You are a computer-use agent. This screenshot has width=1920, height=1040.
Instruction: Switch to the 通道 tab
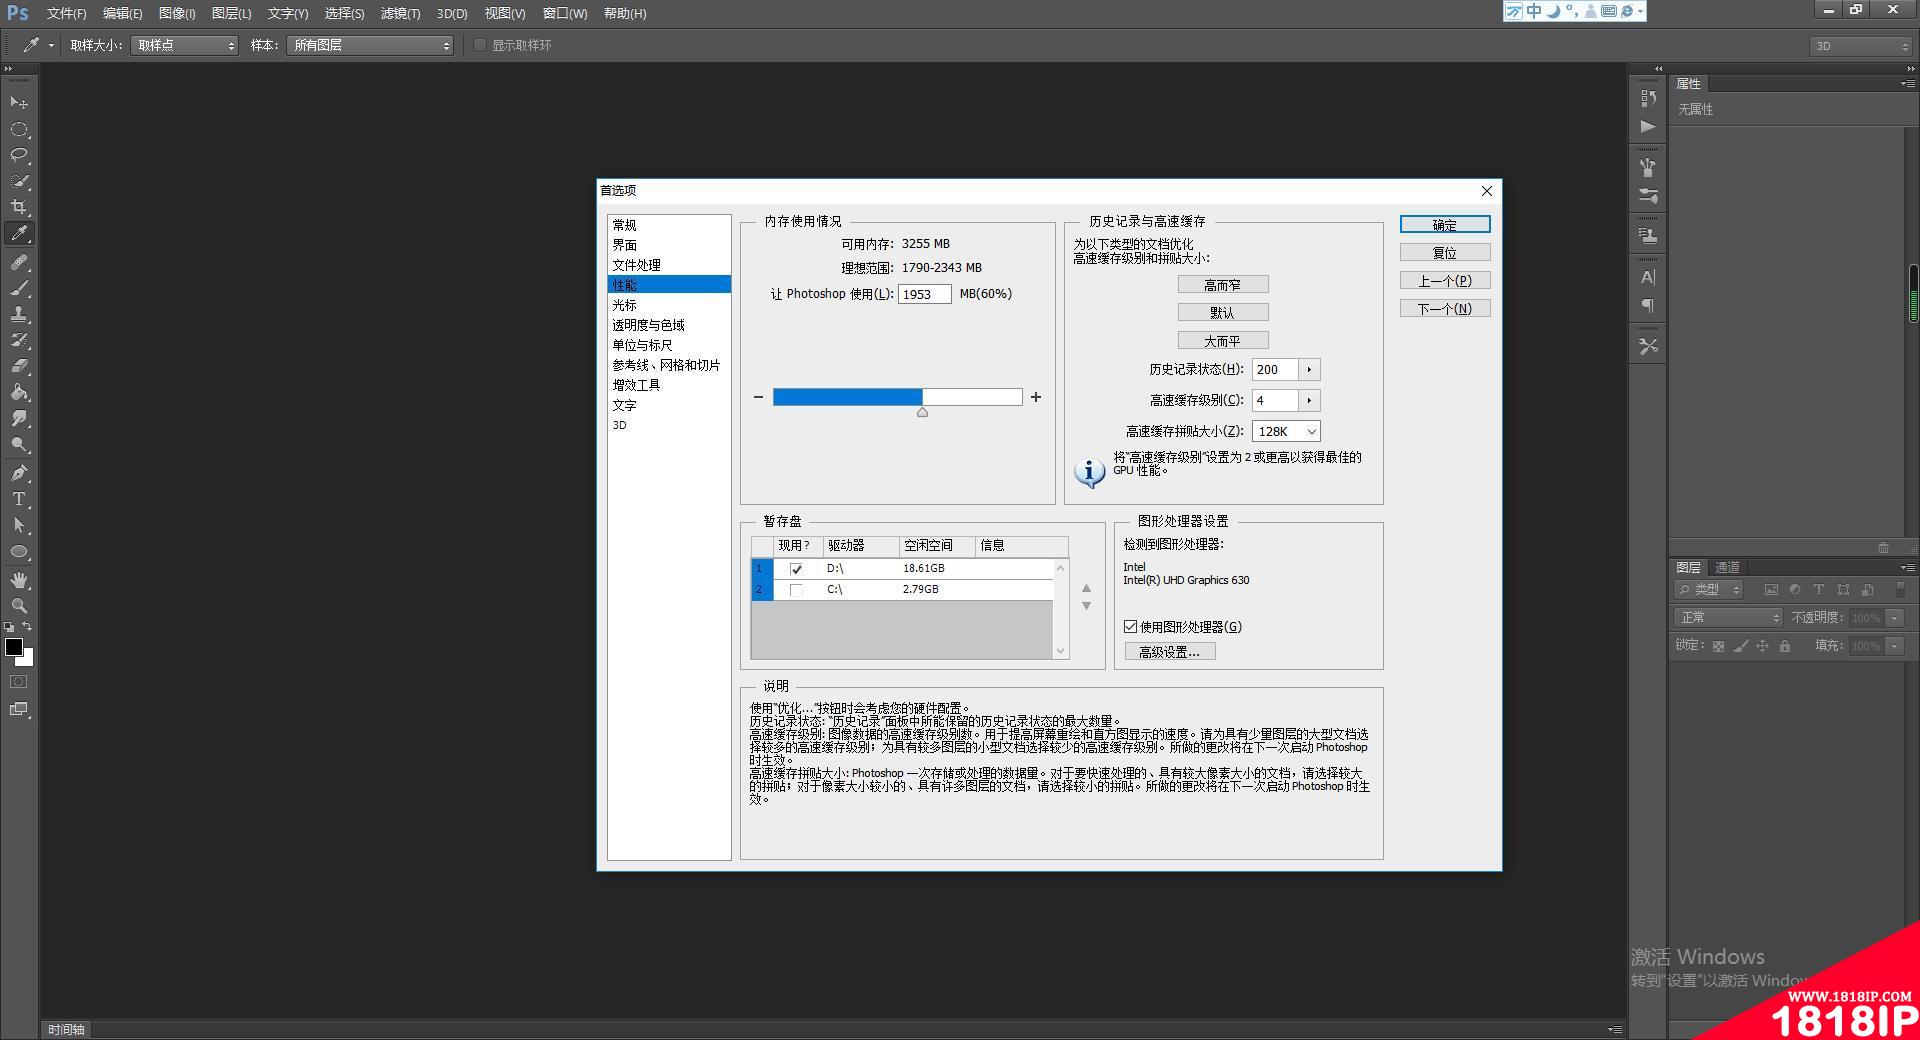[x=1727, y=567]
